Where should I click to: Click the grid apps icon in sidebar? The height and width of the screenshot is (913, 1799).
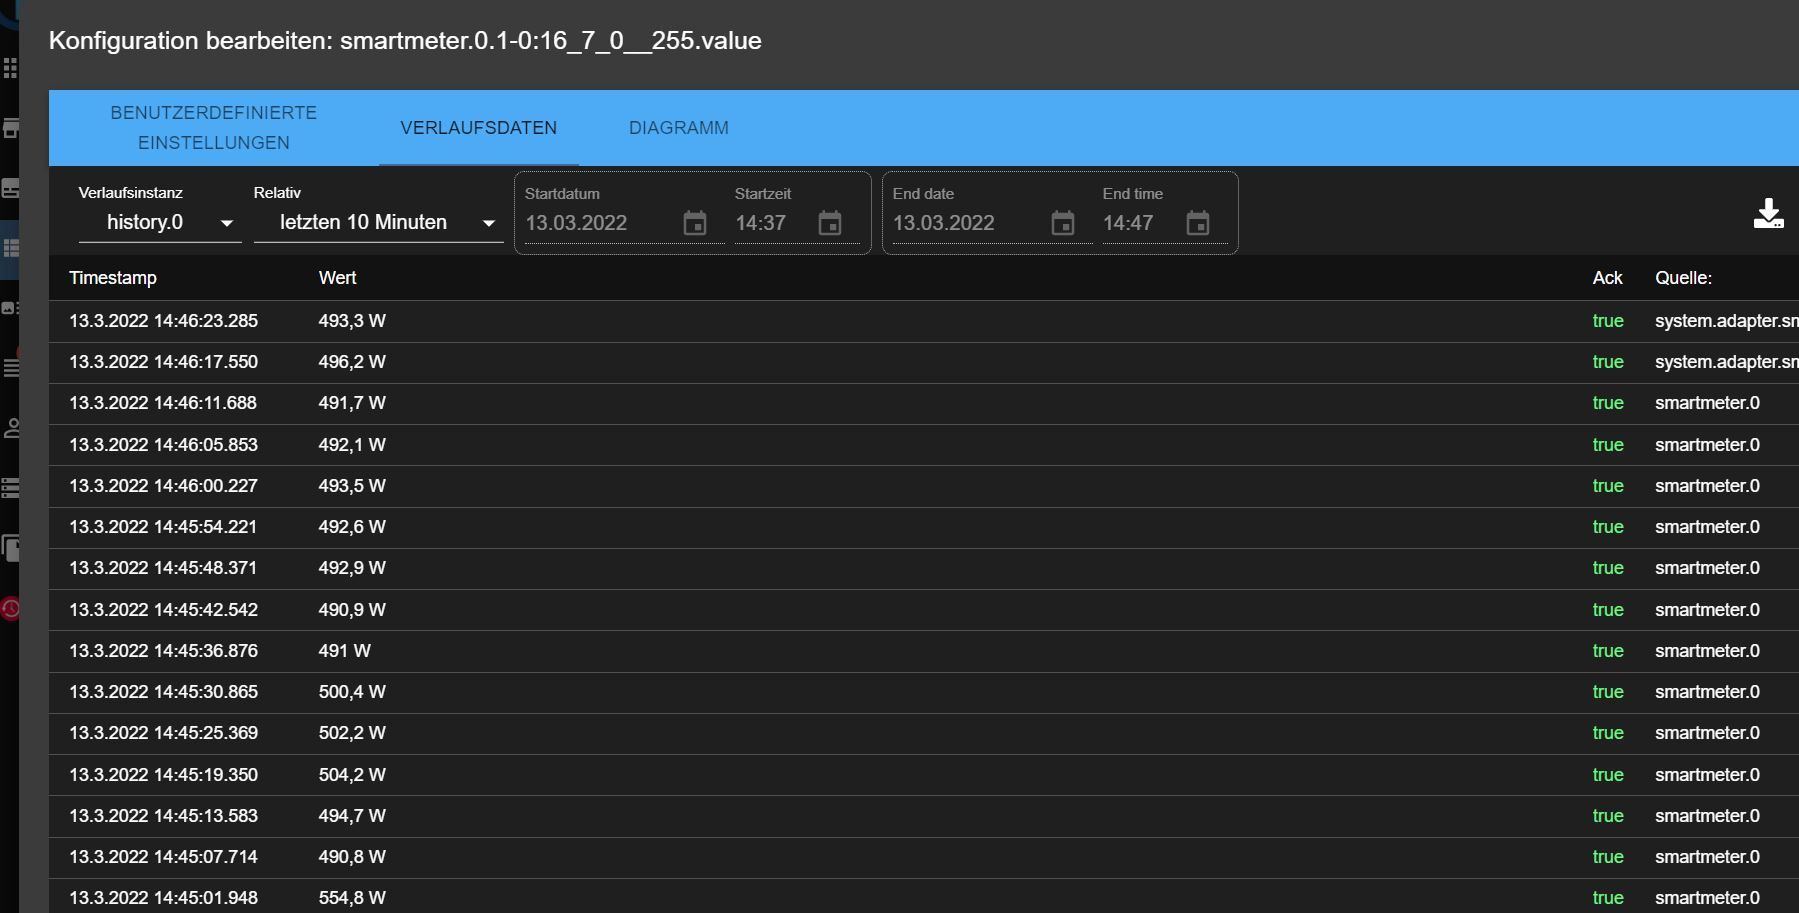coord(10,68)
